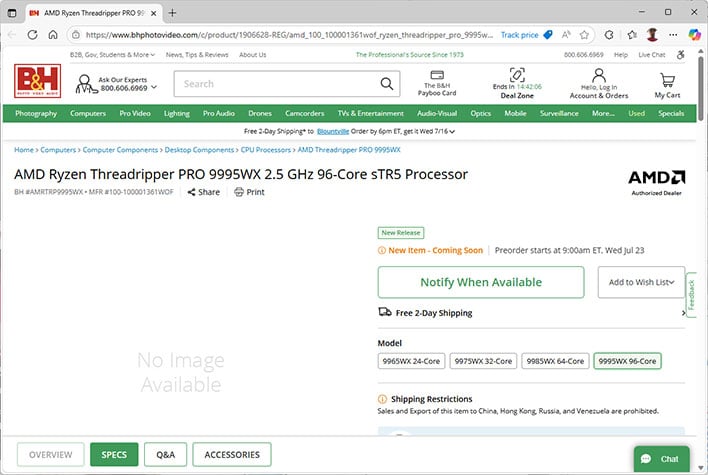The height and width of the screenshot is (475, 708).
Task: Click inside the Search input field
Action: 275,84
